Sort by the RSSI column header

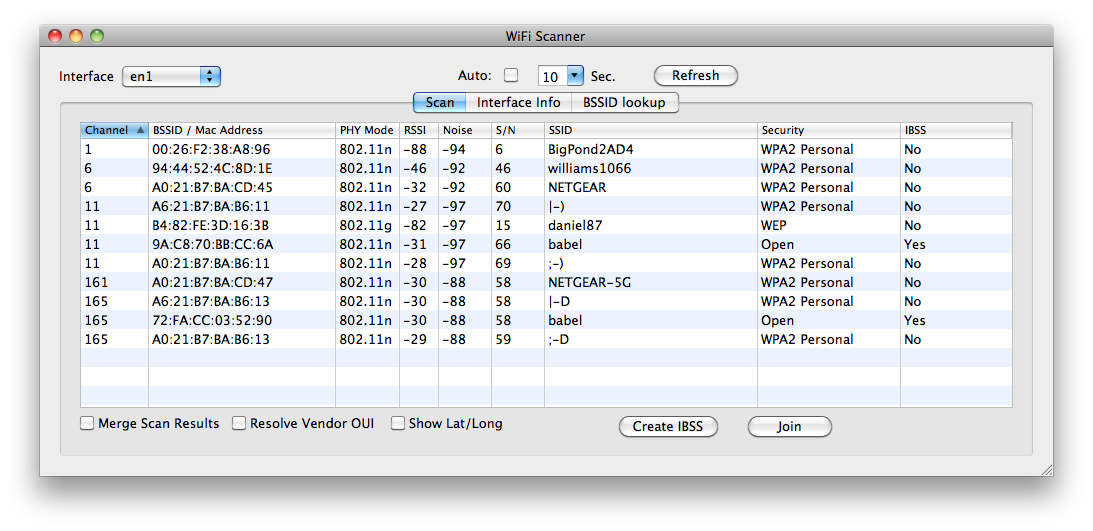418,130
